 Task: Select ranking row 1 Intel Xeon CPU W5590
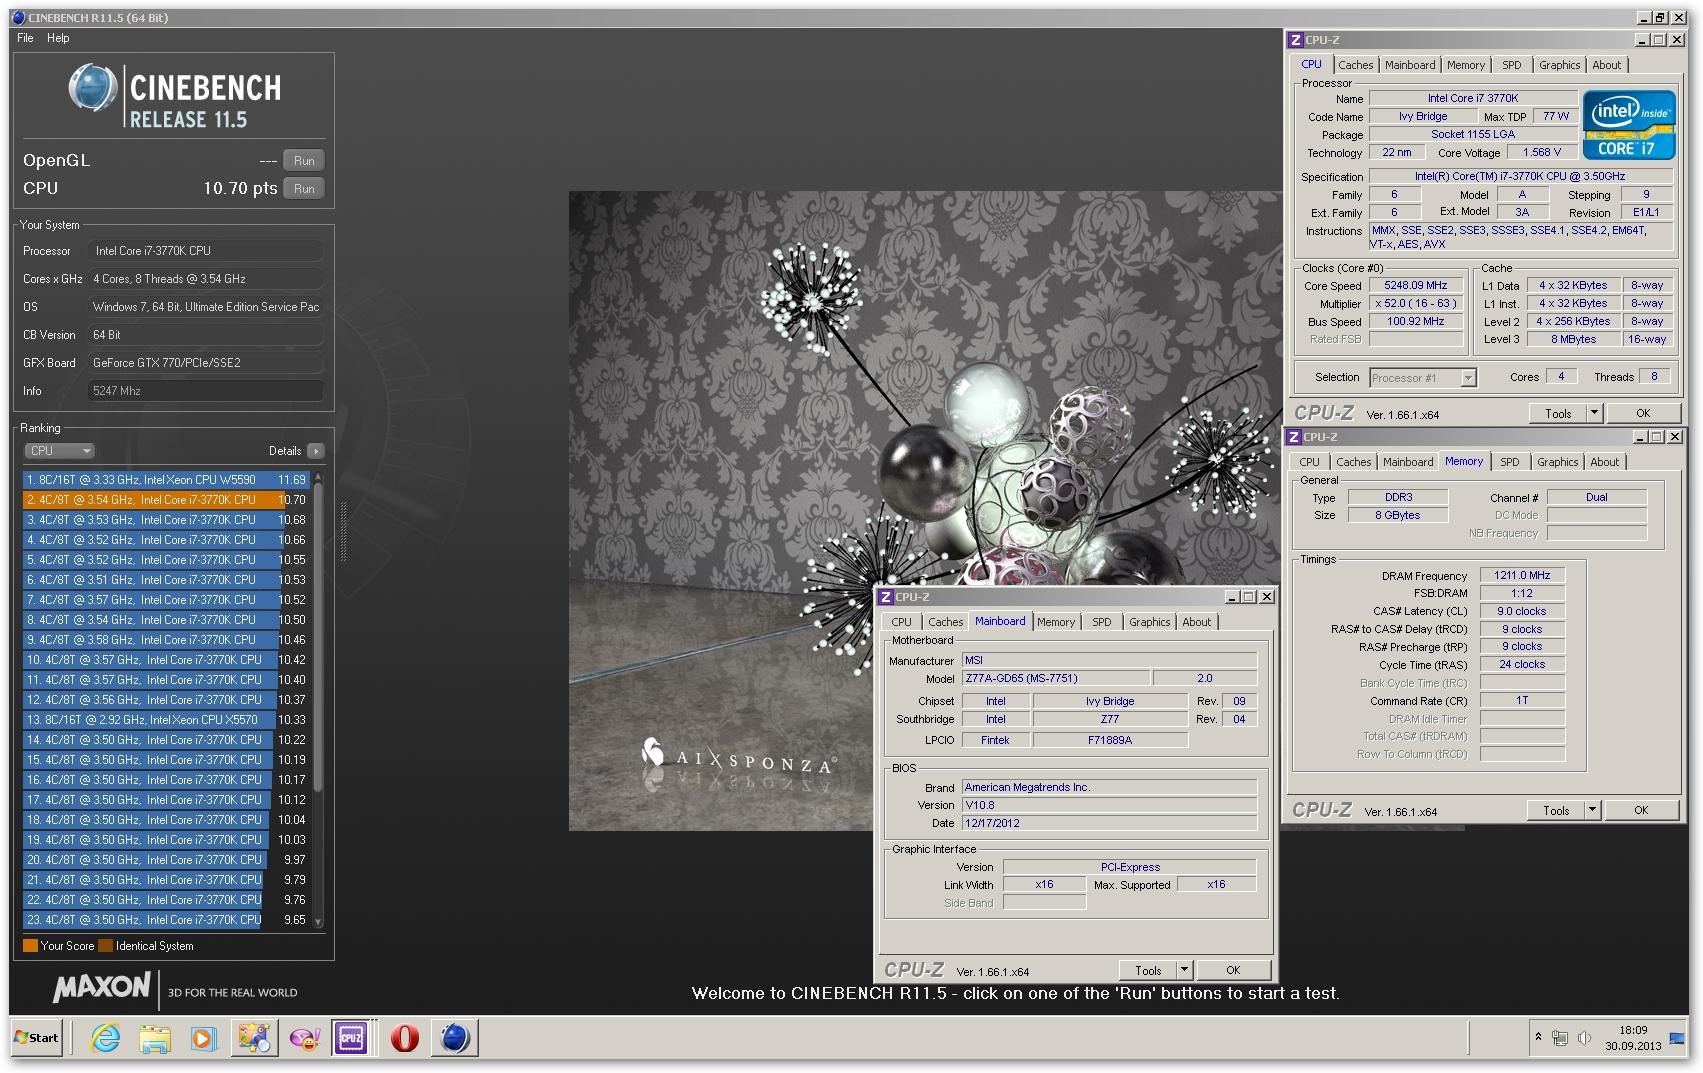(x=166, y=480)
